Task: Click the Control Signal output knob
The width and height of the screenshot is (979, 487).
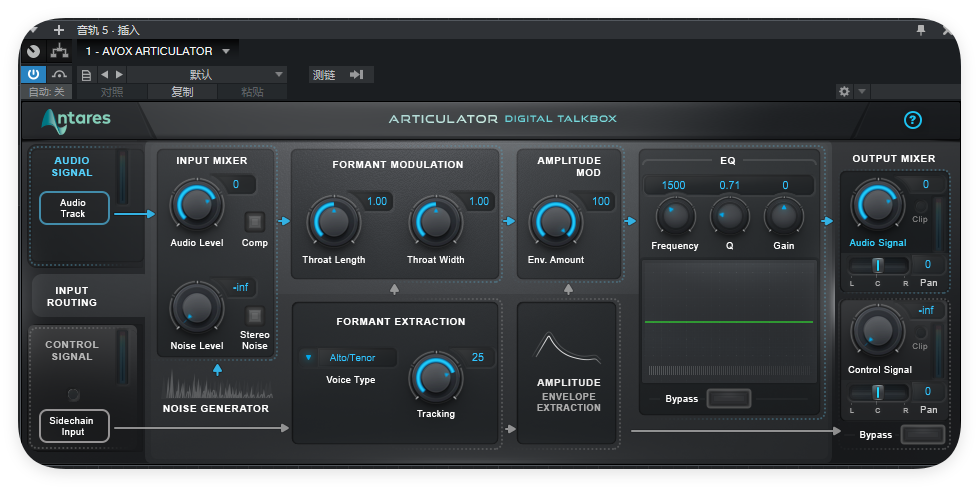Action: point(878,330)
